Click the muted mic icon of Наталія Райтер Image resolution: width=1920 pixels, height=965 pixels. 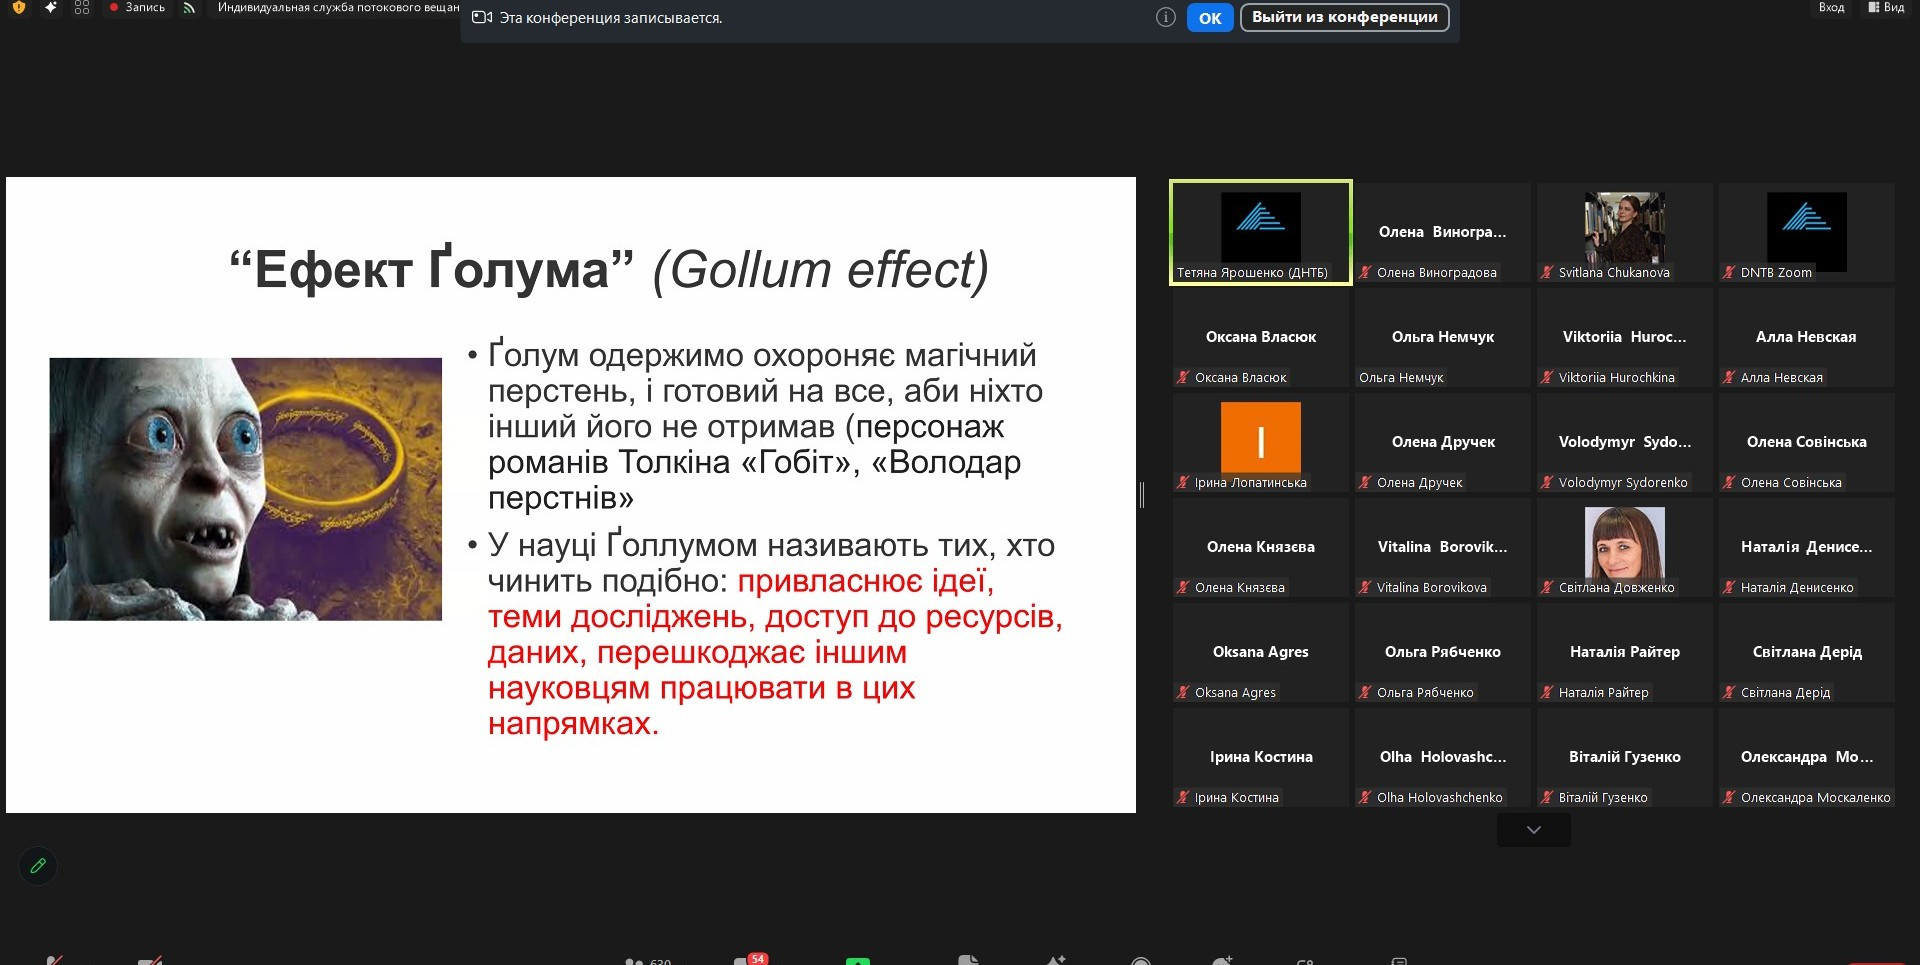pos(1547,692)
